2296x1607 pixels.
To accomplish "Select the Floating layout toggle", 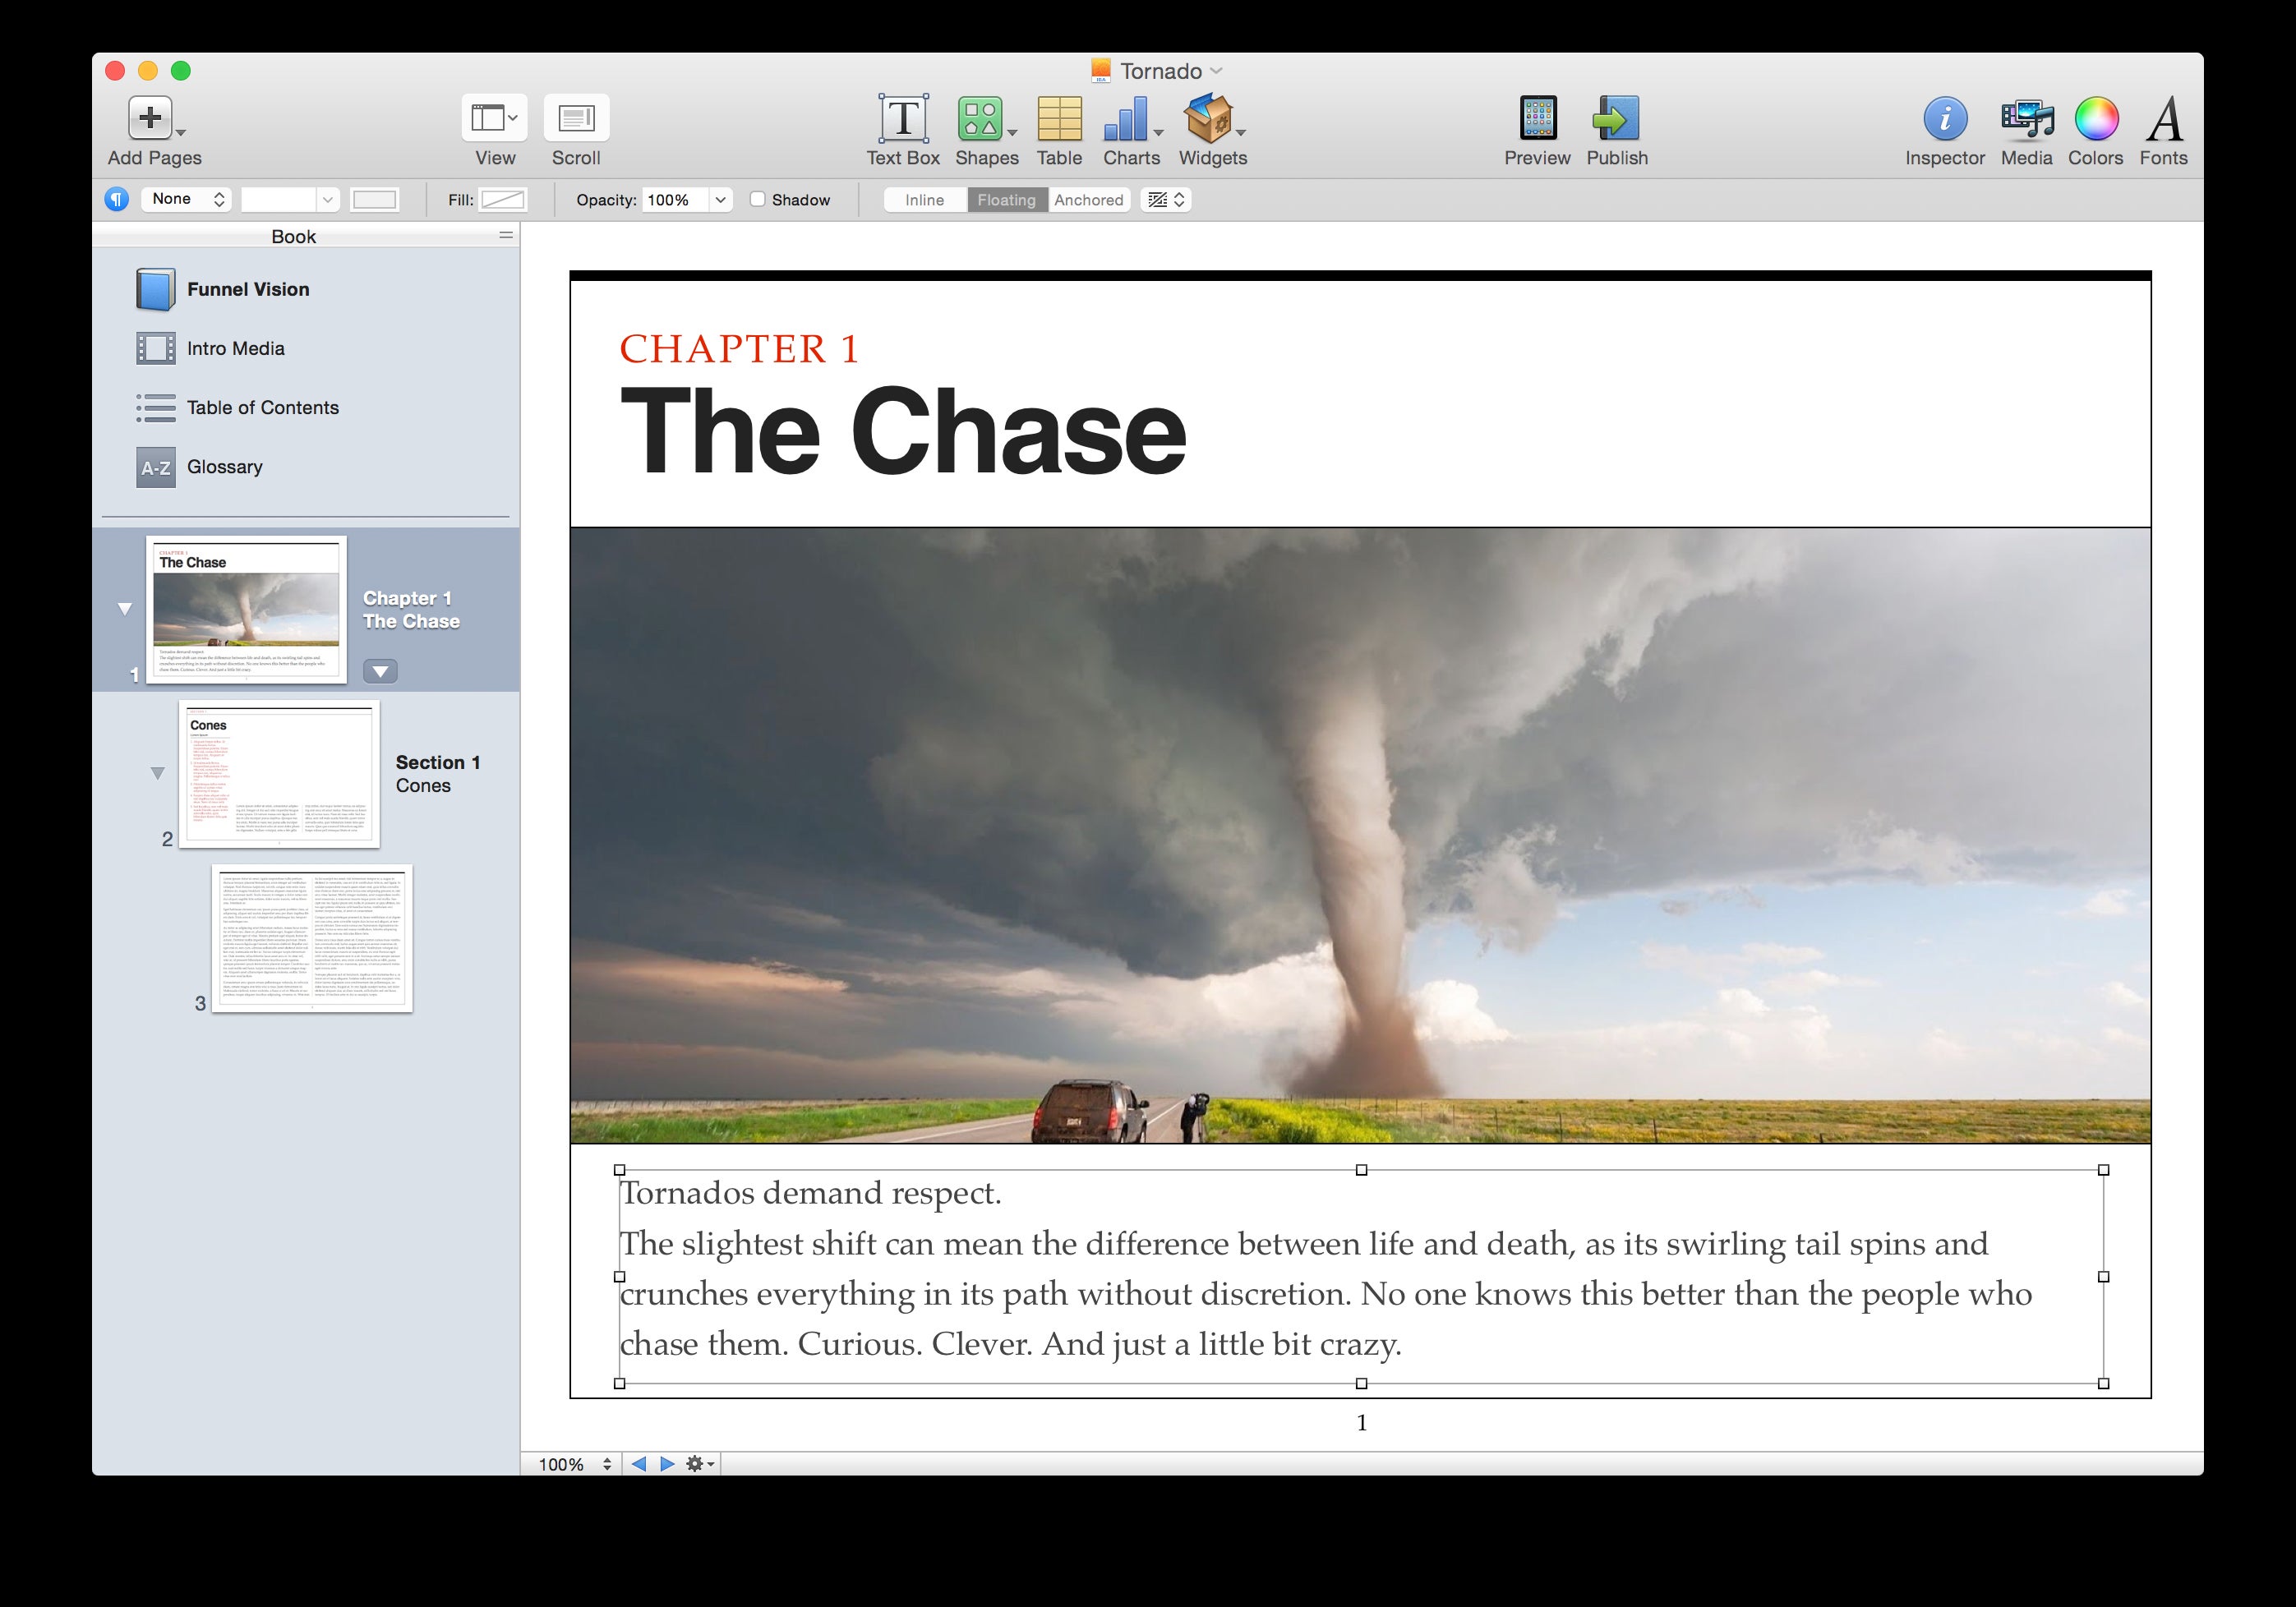I will pos(1003,199).
